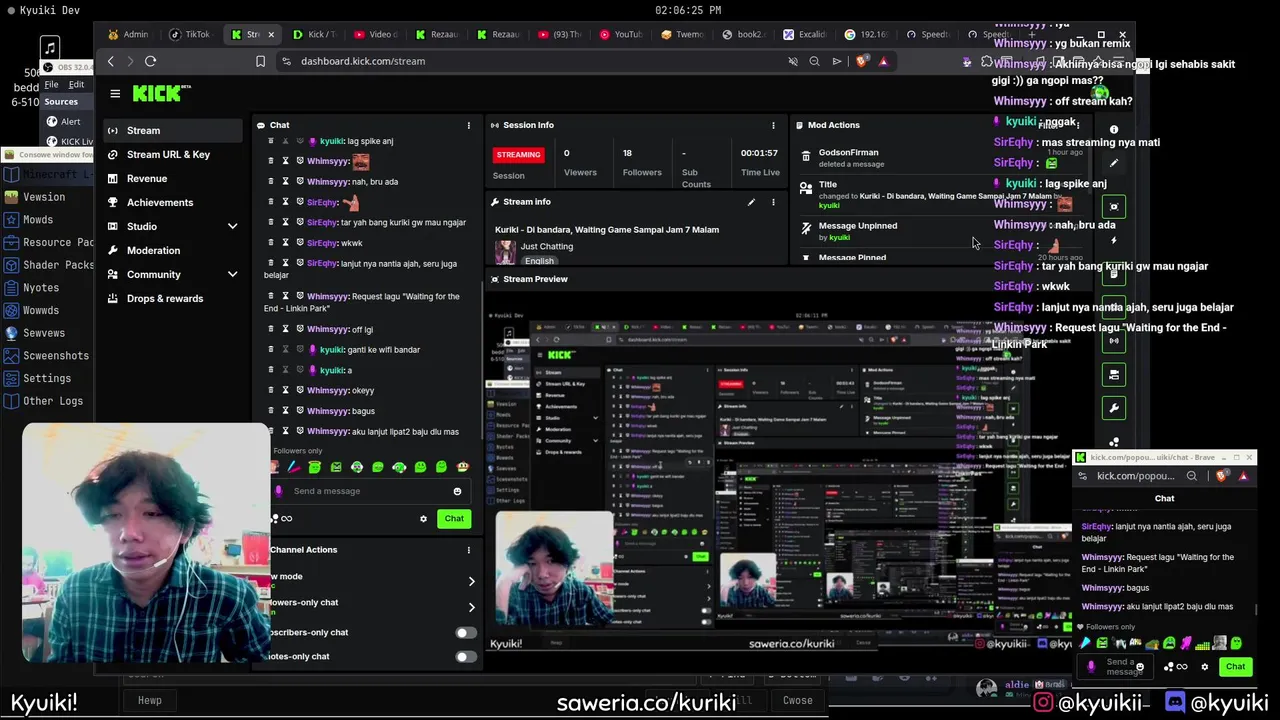
Task: Select the Just Chatting category link
Action: (x=547, y=246)
